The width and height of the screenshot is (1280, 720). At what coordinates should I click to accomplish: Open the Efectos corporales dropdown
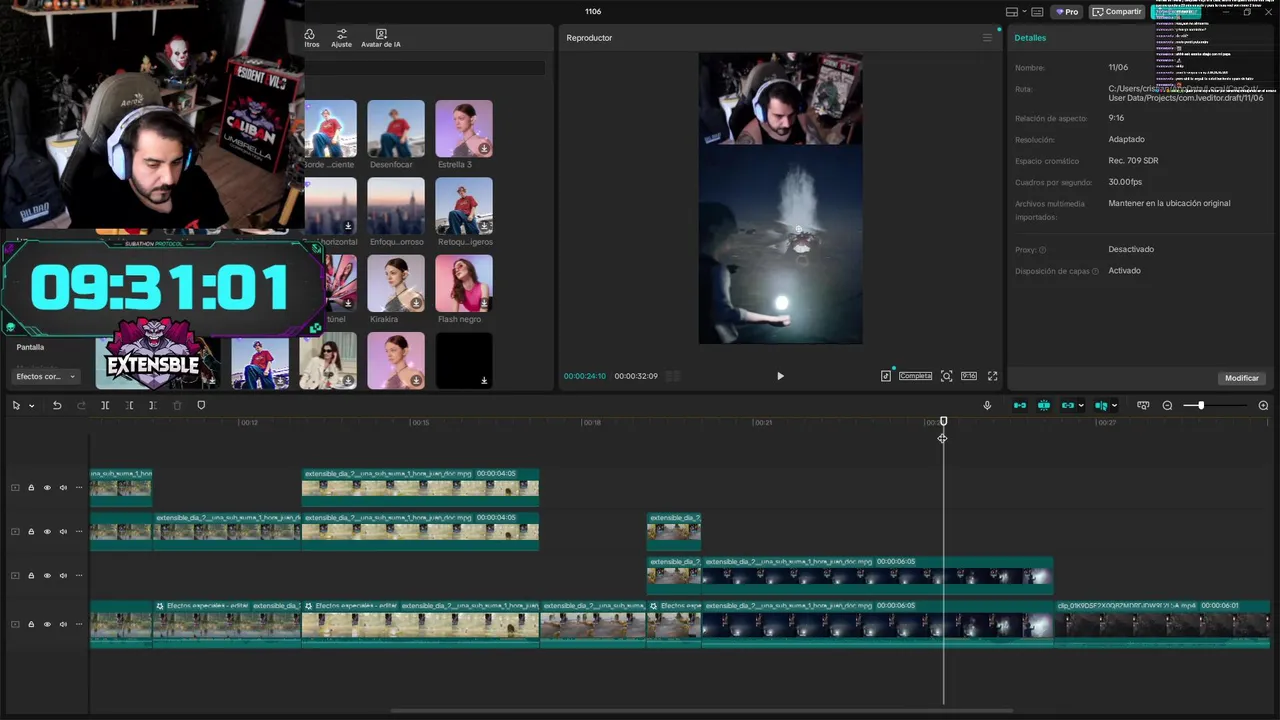pos(46,376)
